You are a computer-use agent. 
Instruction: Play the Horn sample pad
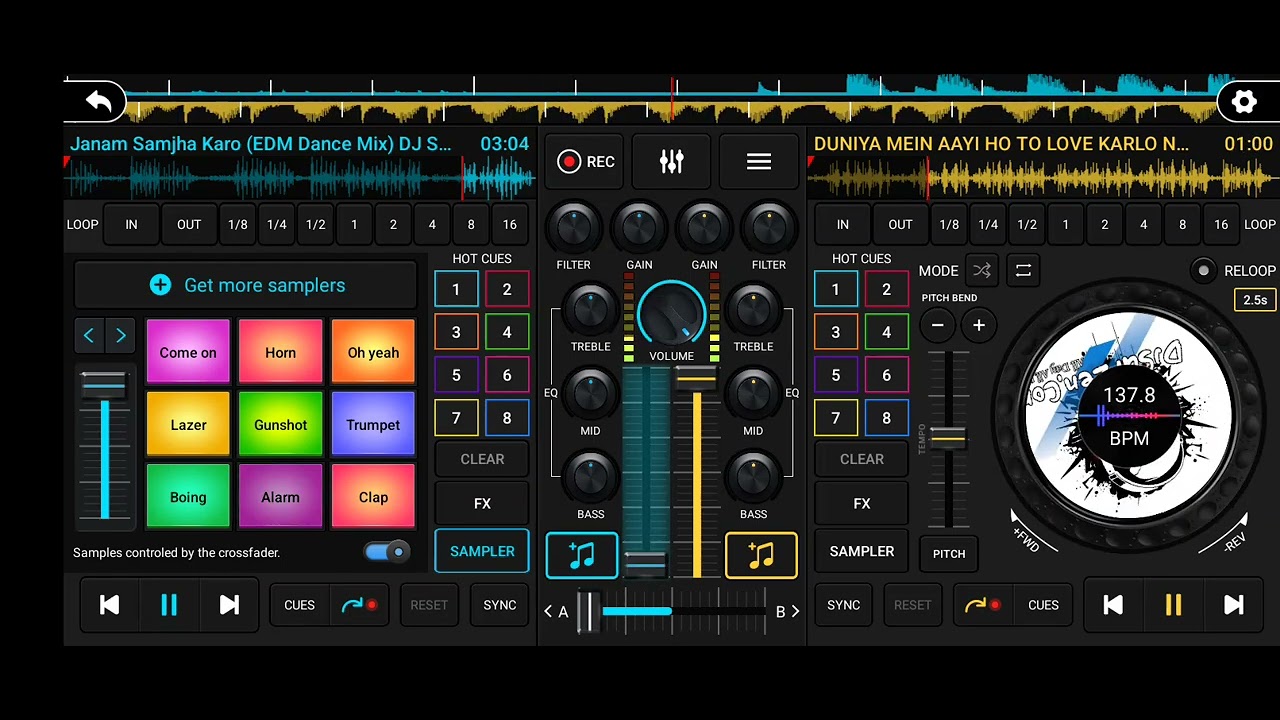click(x=281, y=353)
